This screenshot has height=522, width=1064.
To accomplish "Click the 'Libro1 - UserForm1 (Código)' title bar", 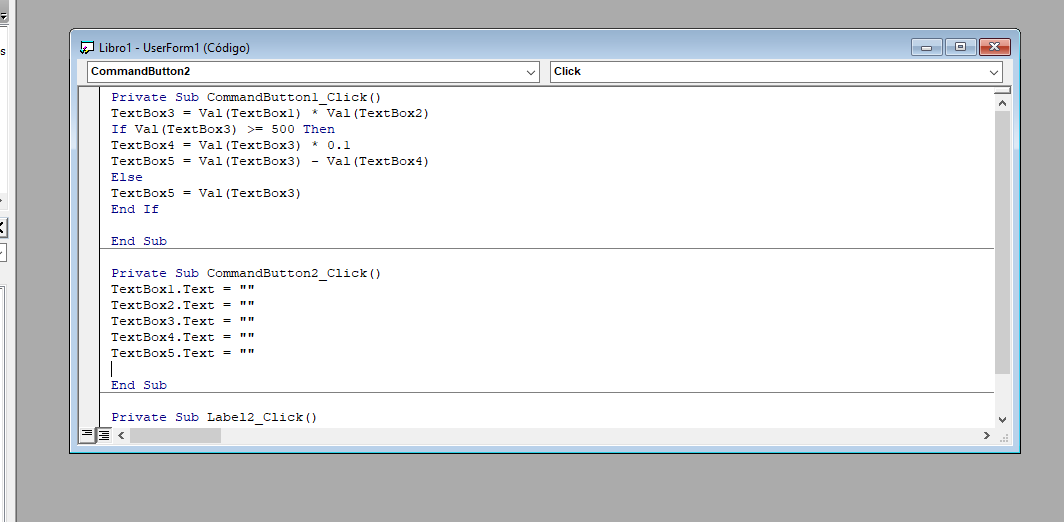I will click(174, 48).
